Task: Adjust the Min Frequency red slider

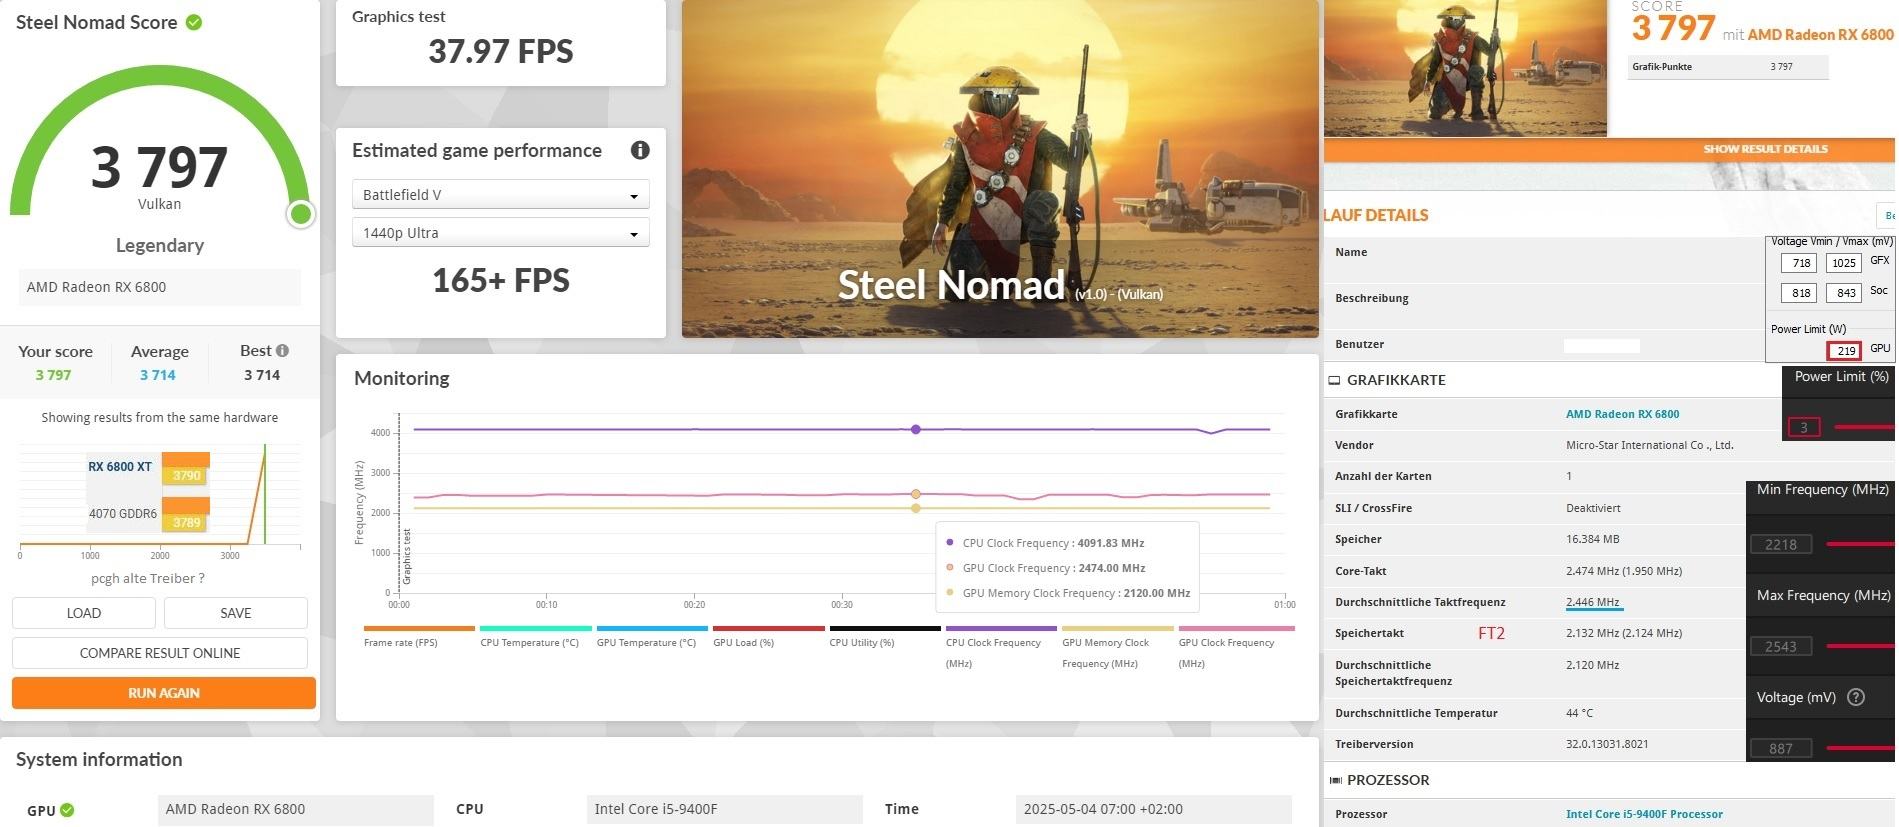Action: (x=1860, y=544)
